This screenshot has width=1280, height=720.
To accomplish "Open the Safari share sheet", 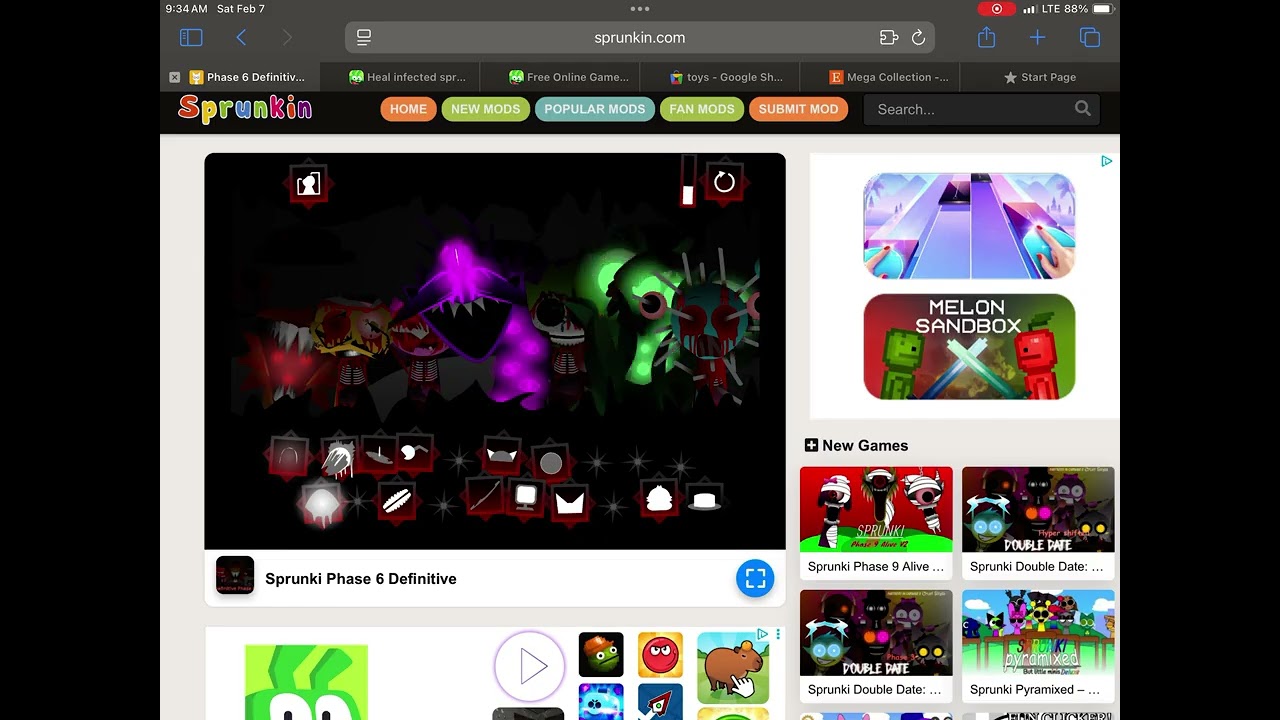I will coord(987,37).
